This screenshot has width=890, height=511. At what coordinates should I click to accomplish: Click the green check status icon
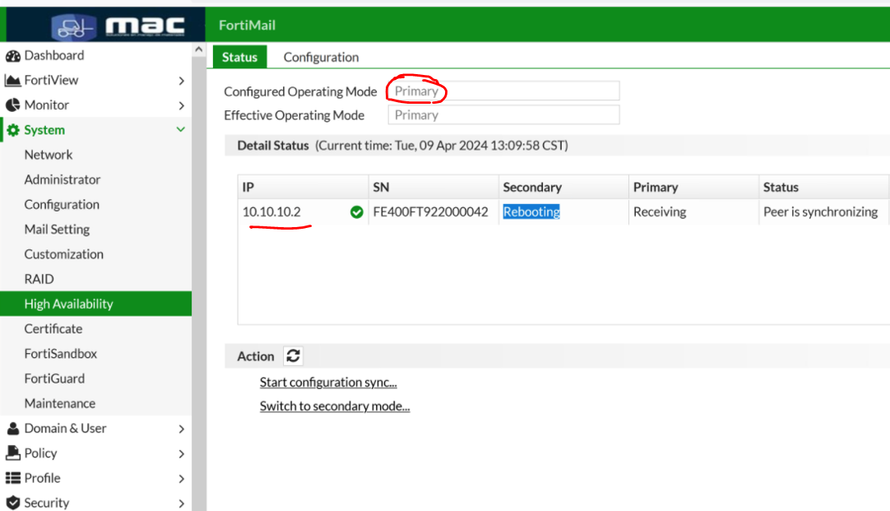(x=357, y=212)
